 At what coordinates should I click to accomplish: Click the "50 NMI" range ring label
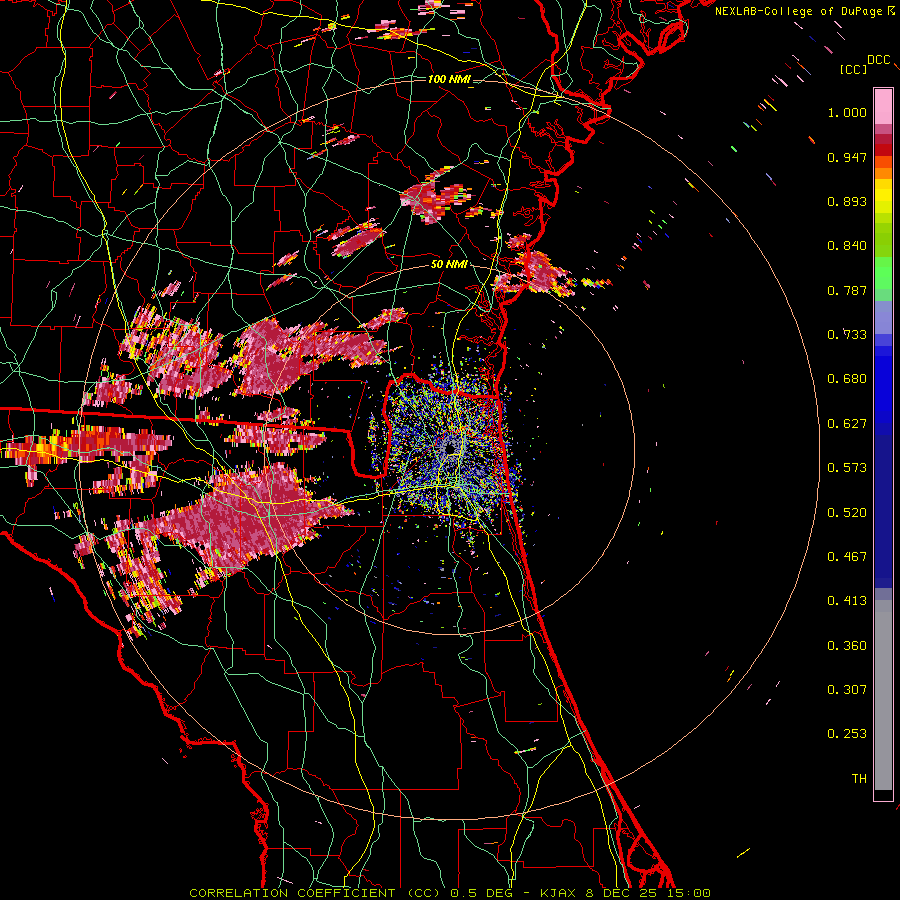click(449, 264)
